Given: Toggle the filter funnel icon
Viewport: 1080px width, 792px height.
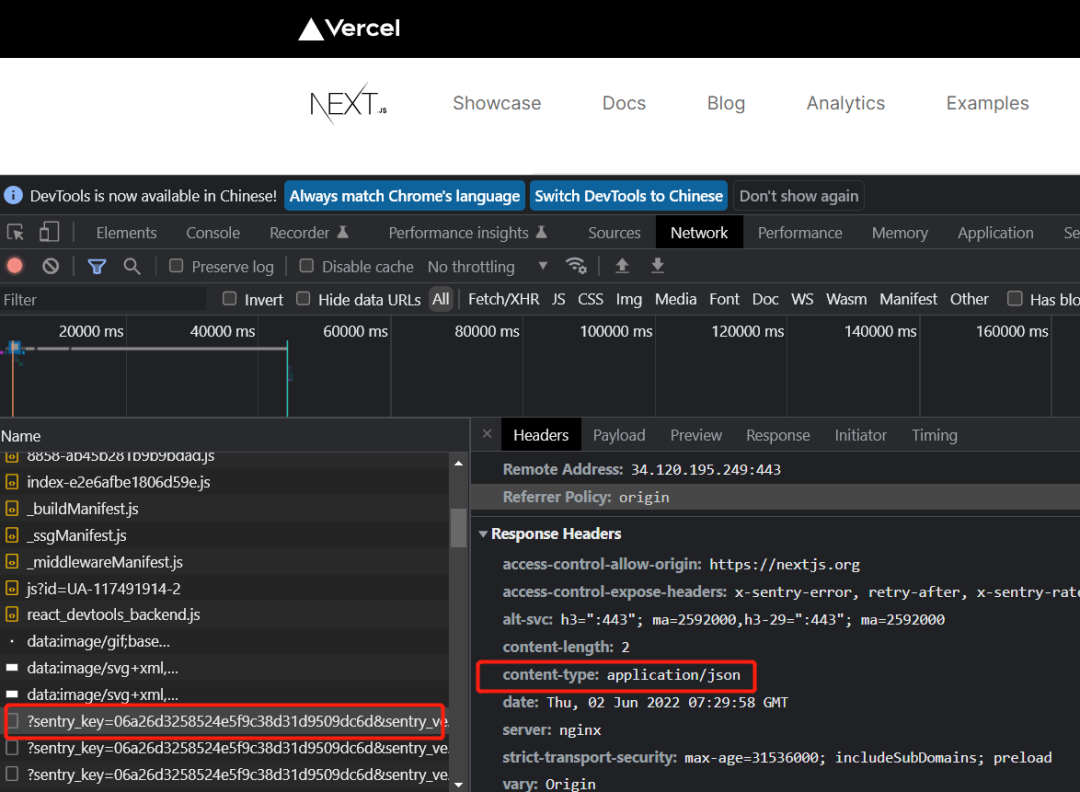Looking at the screenshot, I should [x=96, y=266].
